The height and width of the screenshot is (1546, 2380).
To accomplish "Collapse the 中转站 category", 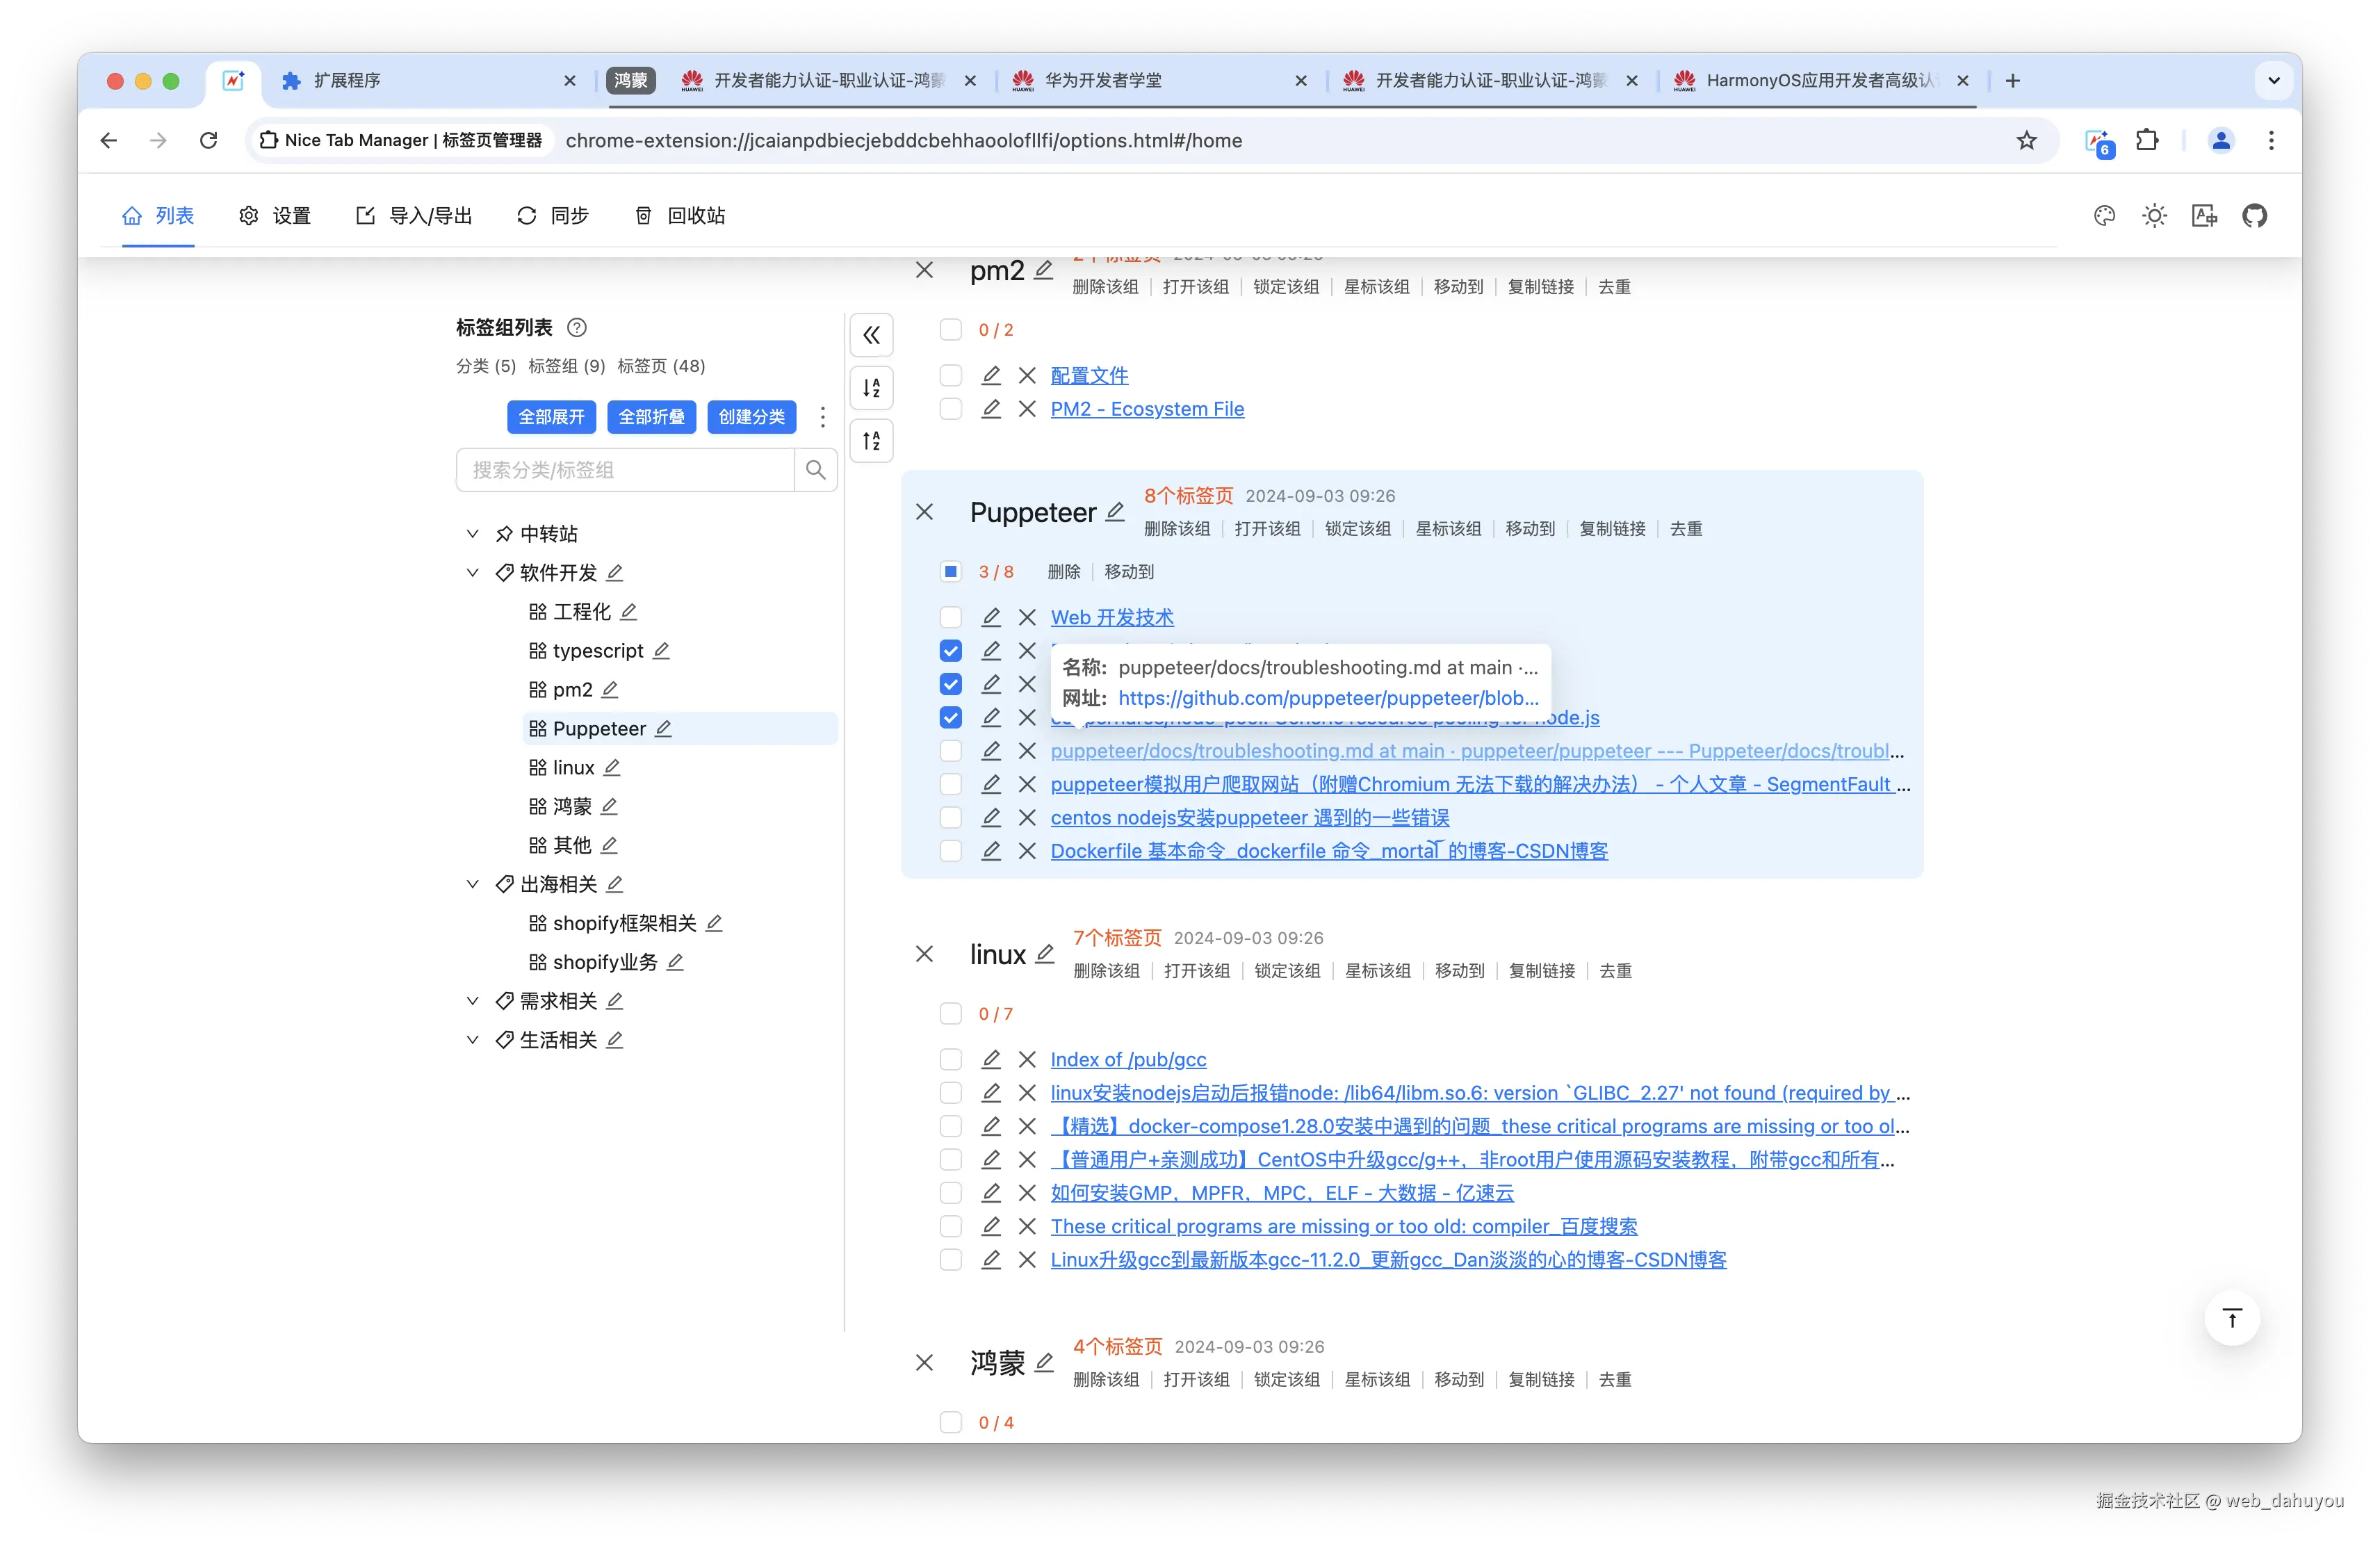I will coord(472,533).
